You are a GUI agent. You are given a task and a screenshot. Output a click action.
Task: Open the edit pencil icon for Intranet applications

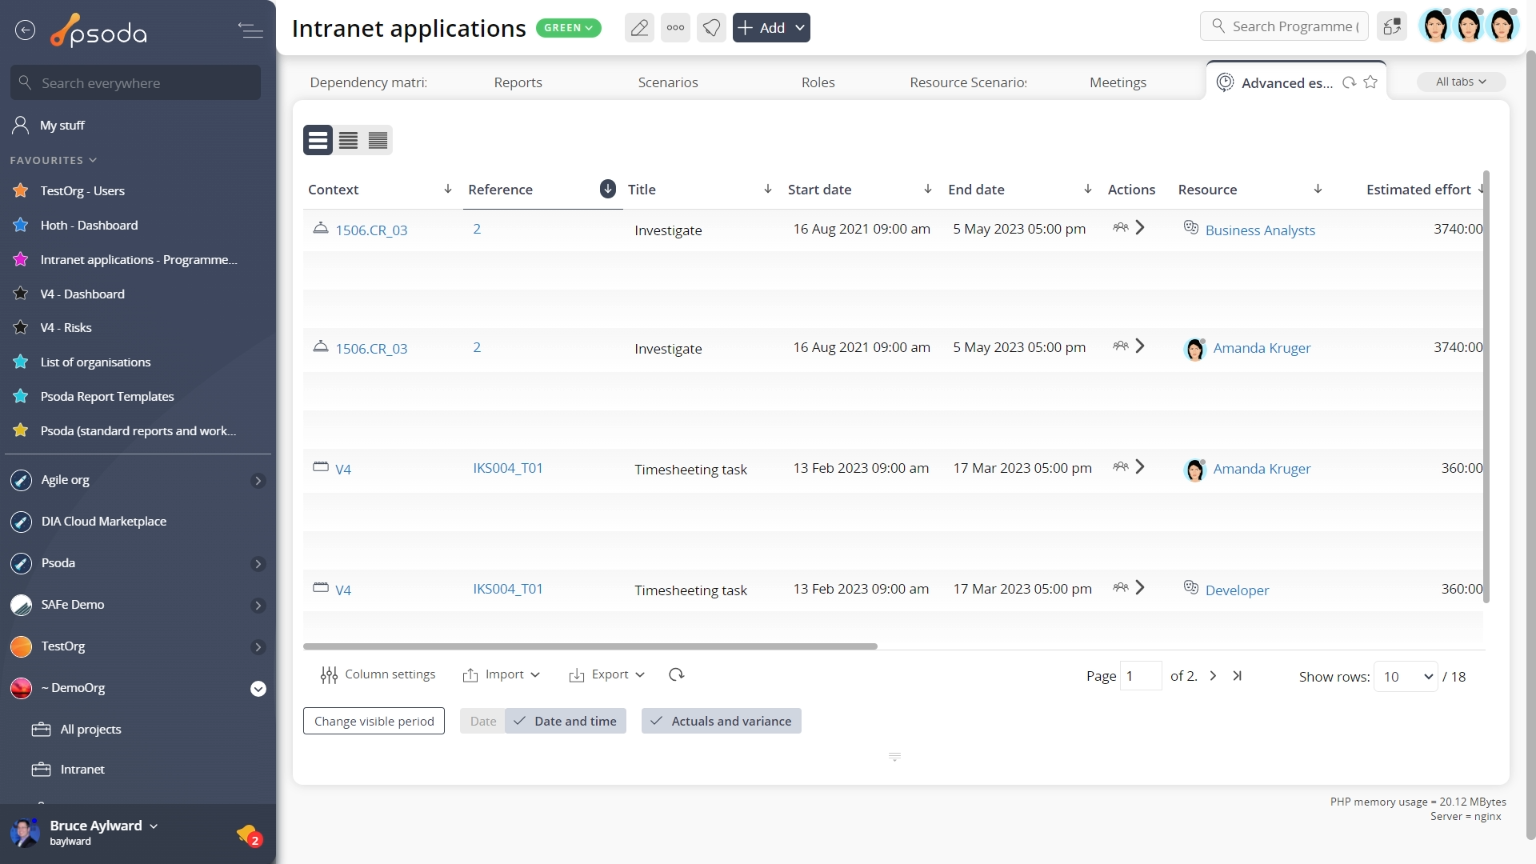coord(639,28)
